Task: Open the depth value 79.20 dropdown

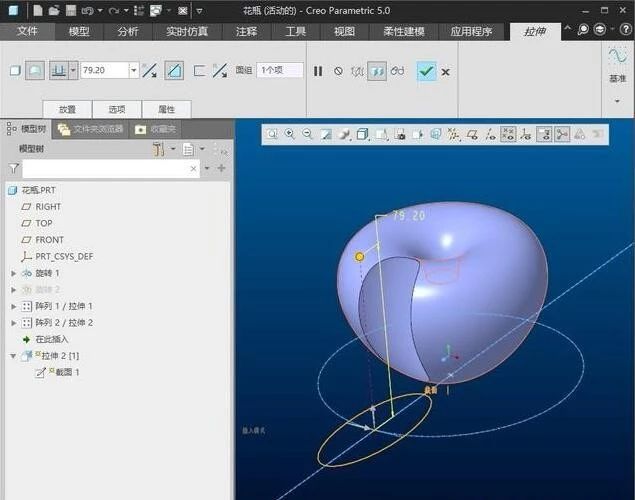Action: 134,71
